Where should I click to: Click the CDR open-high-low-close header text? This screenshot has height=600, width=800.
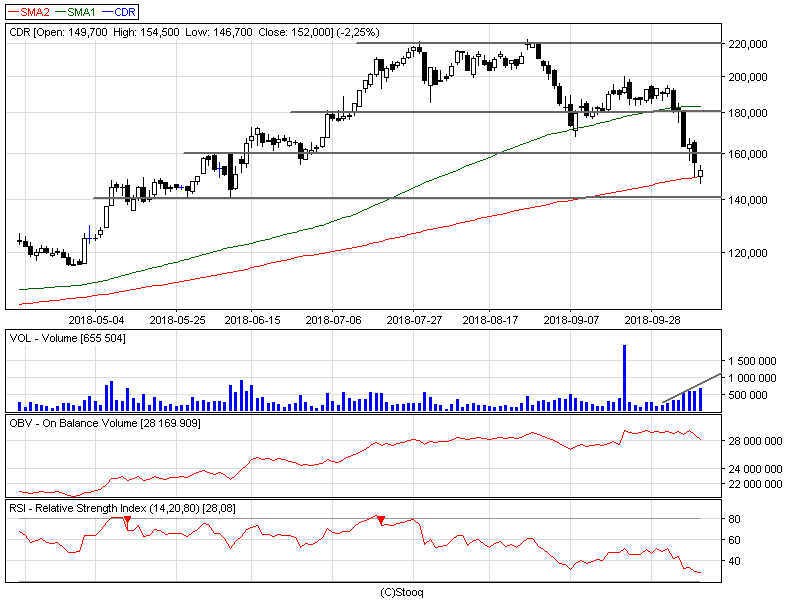(194, 32)
